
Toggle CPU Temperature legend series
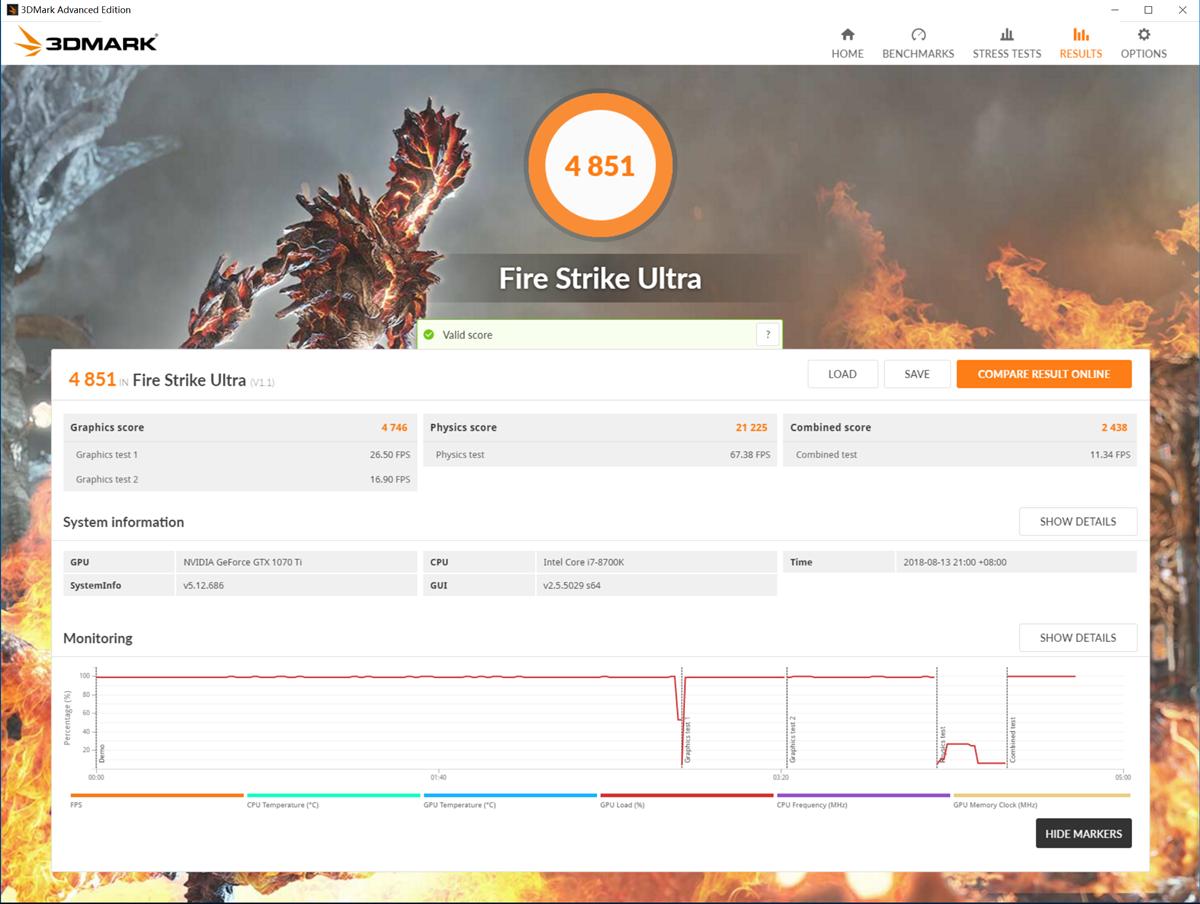pyautogui.click(x=283, y=805)
